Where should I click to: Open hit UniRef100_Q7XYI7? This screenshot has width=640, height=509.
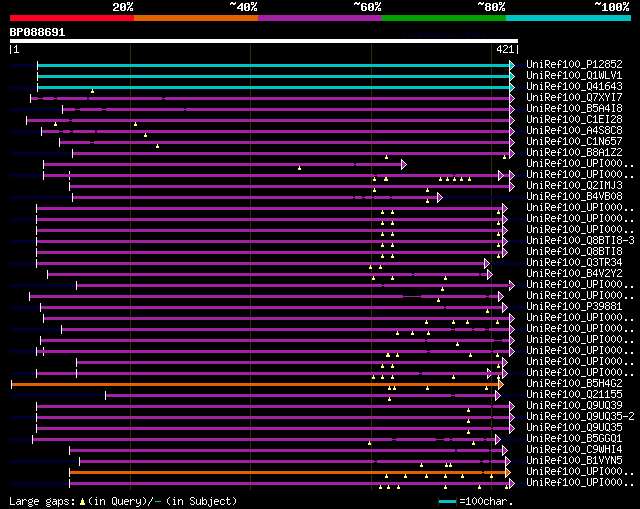pyautogui.click(x=574, y=98)
